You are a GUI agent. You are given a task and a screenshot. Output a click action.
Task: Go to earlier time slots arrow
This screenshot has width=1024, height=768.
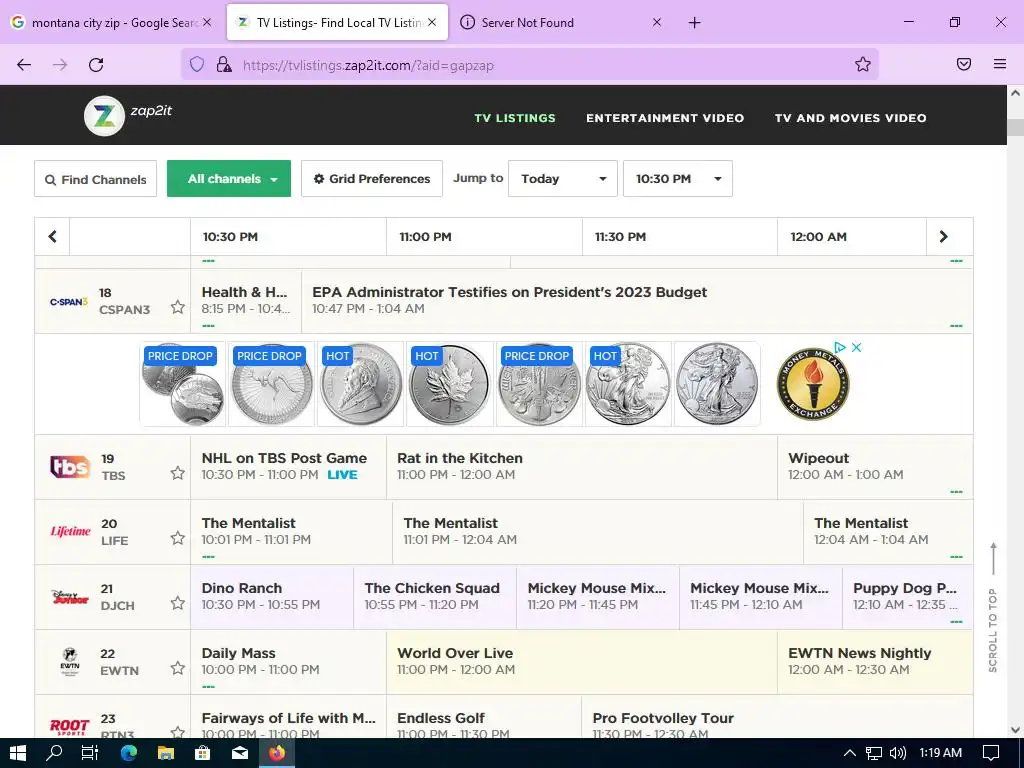click(x=52, y=236)
